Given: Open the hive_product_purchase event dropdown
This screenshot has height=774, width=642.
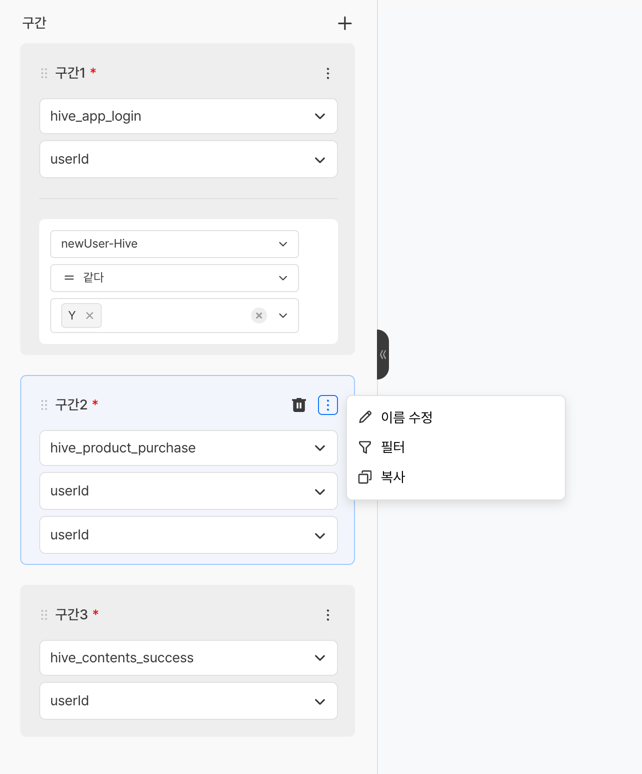Looking at the screenshot, I should click(x=188, y=448).
